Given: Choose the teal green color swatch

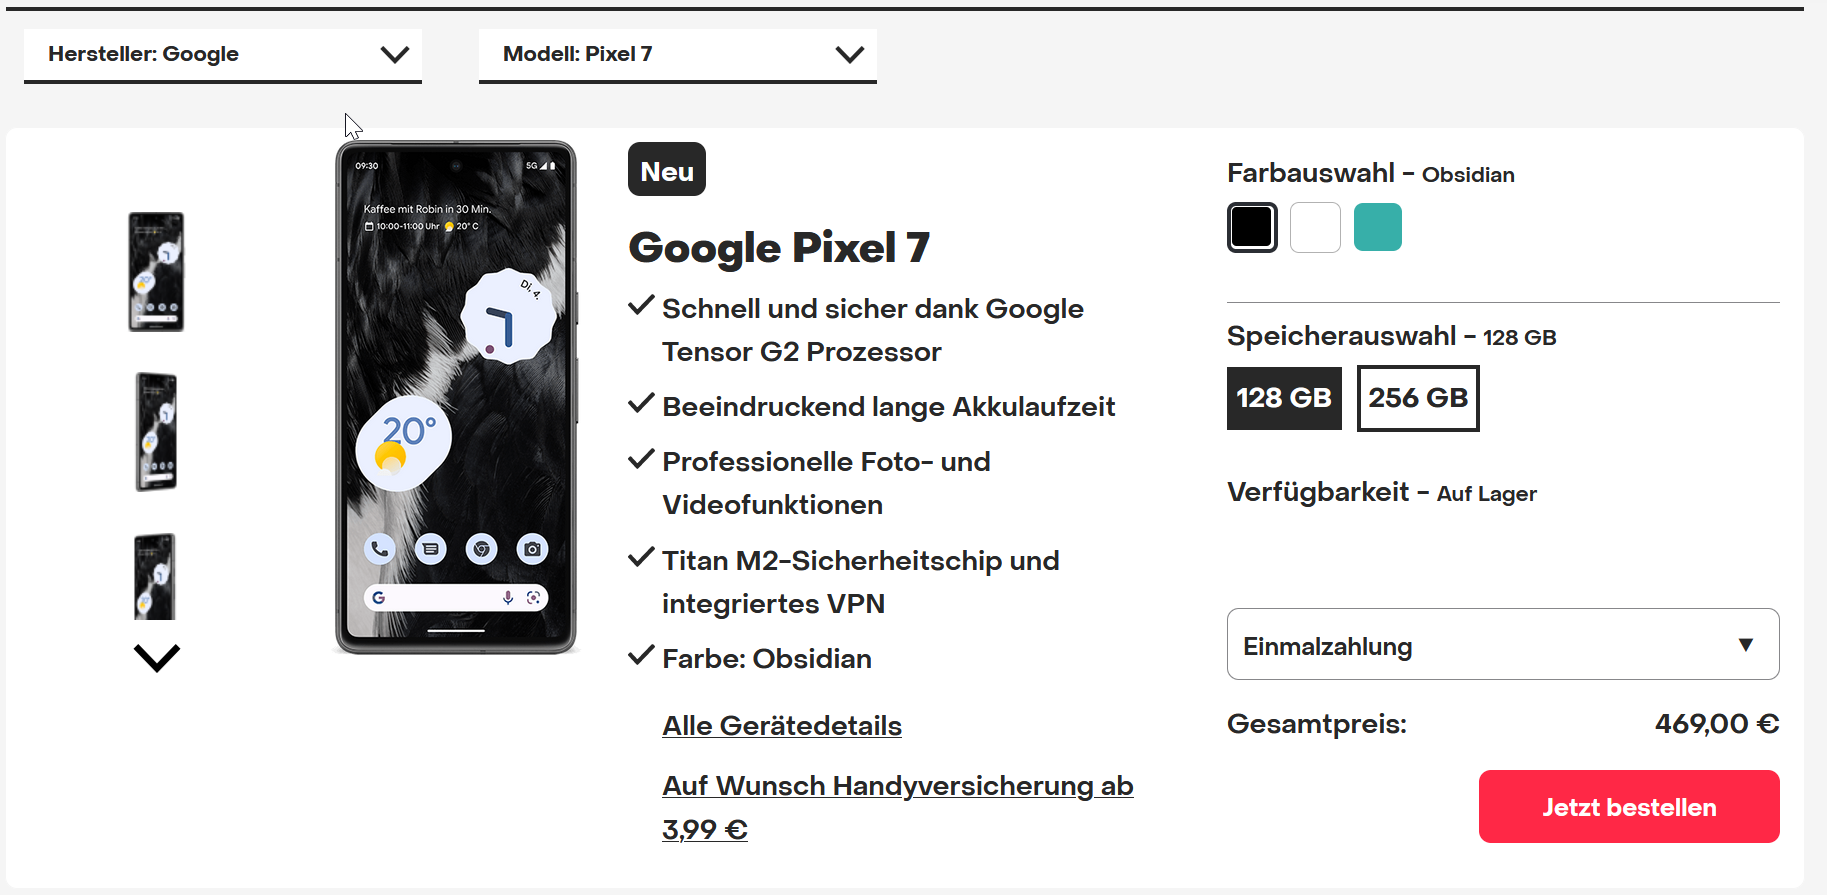Looking at the screenshot, I should (x=1378, y=227).
